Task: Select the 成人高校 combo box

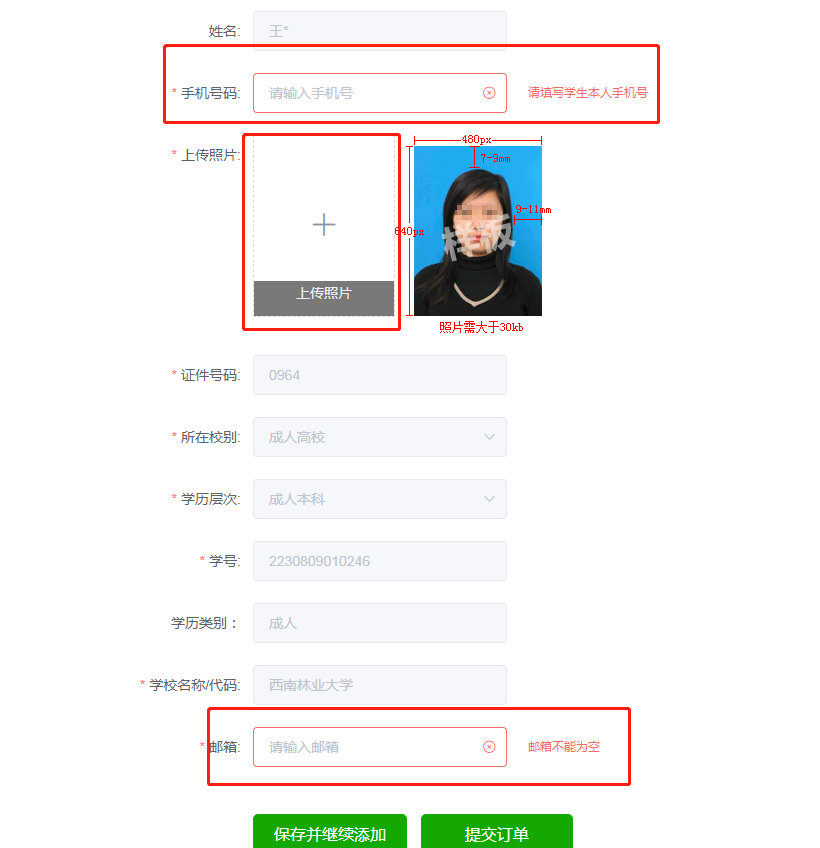Action: 380,437
